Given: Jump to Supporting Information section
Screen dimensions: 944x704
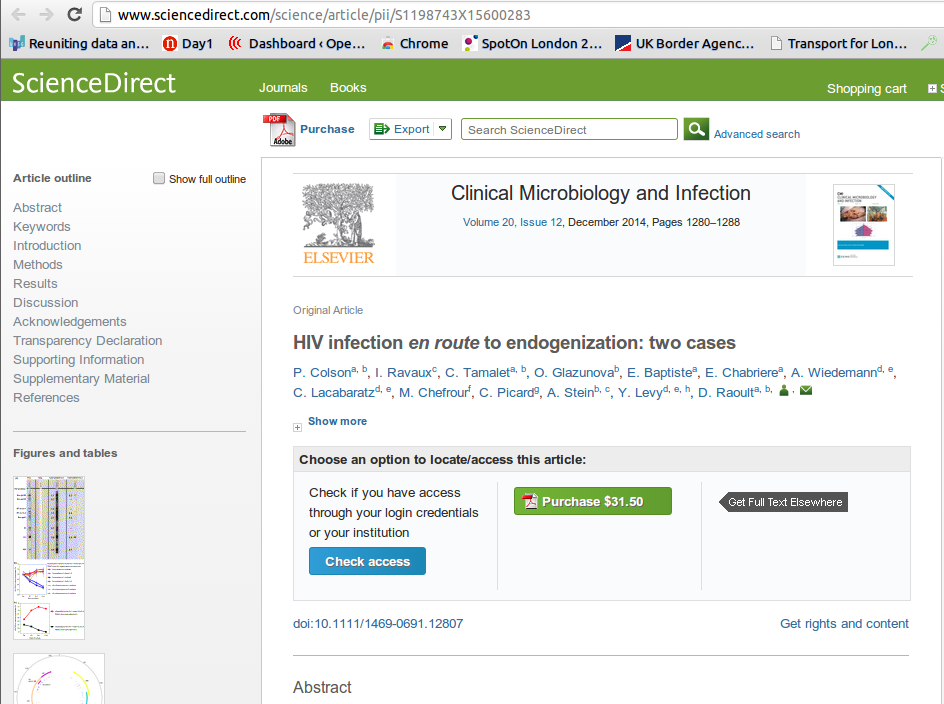Looking at the screenshot, I should [x=79, y=360].
